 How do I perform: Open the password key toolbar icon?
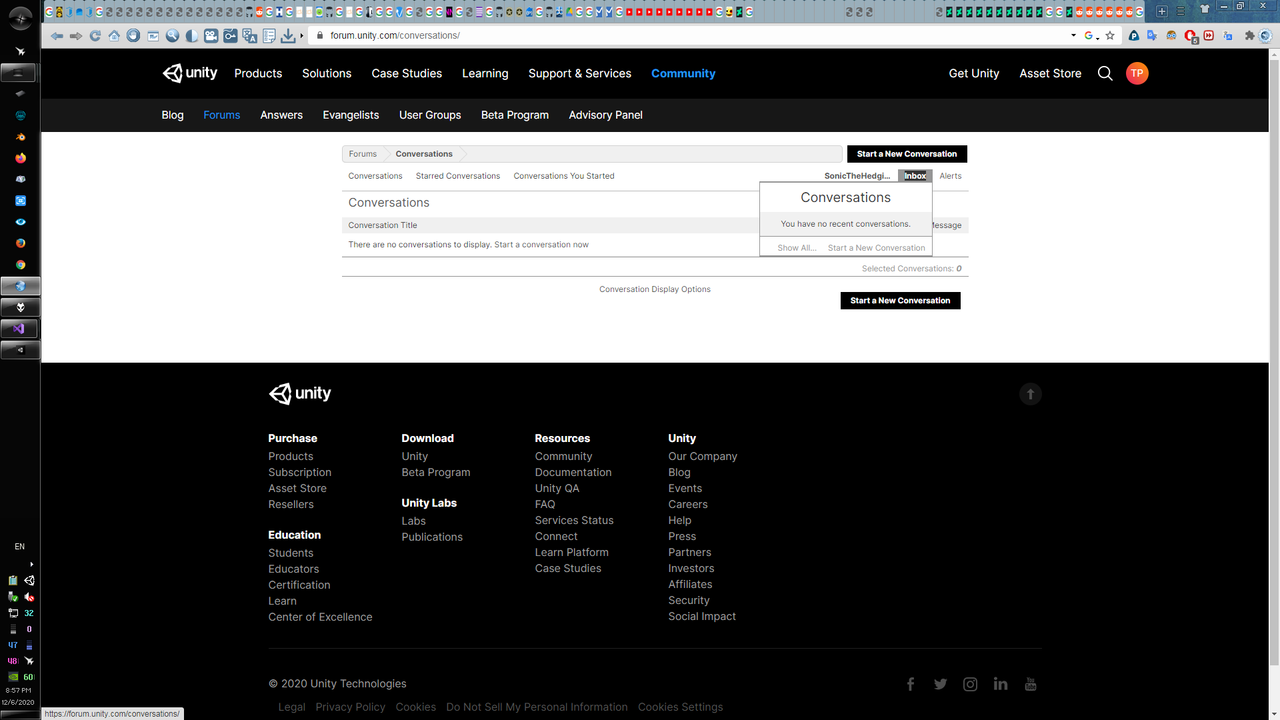point(230,35)
